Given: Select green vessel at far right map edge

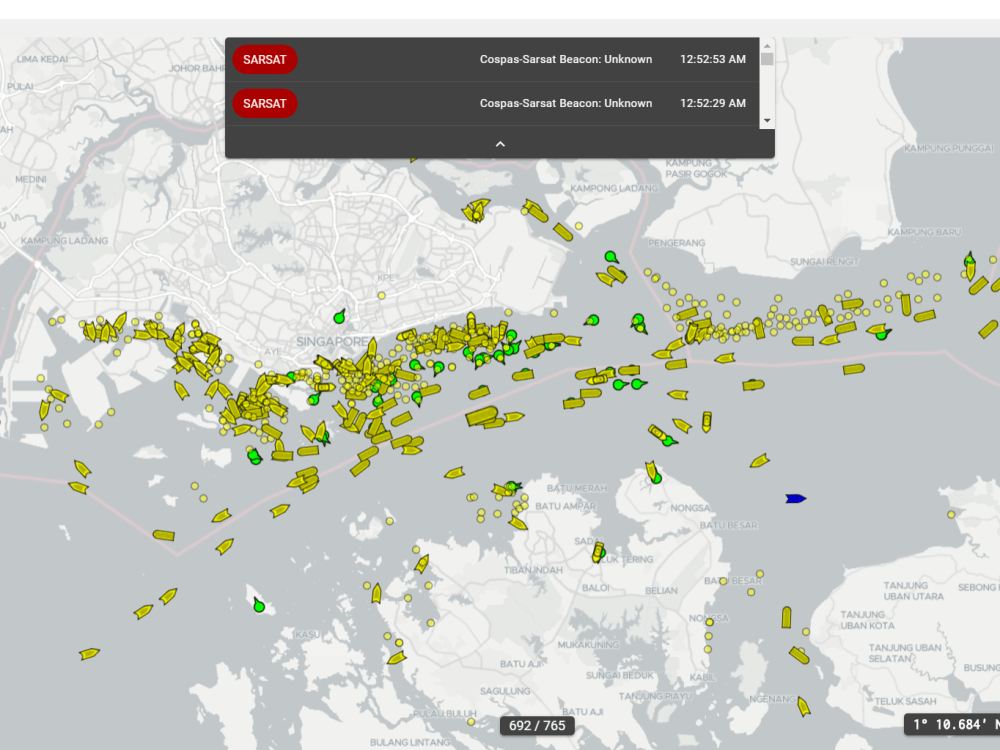Looking at the screenshot, I should (x=969, y=260).
